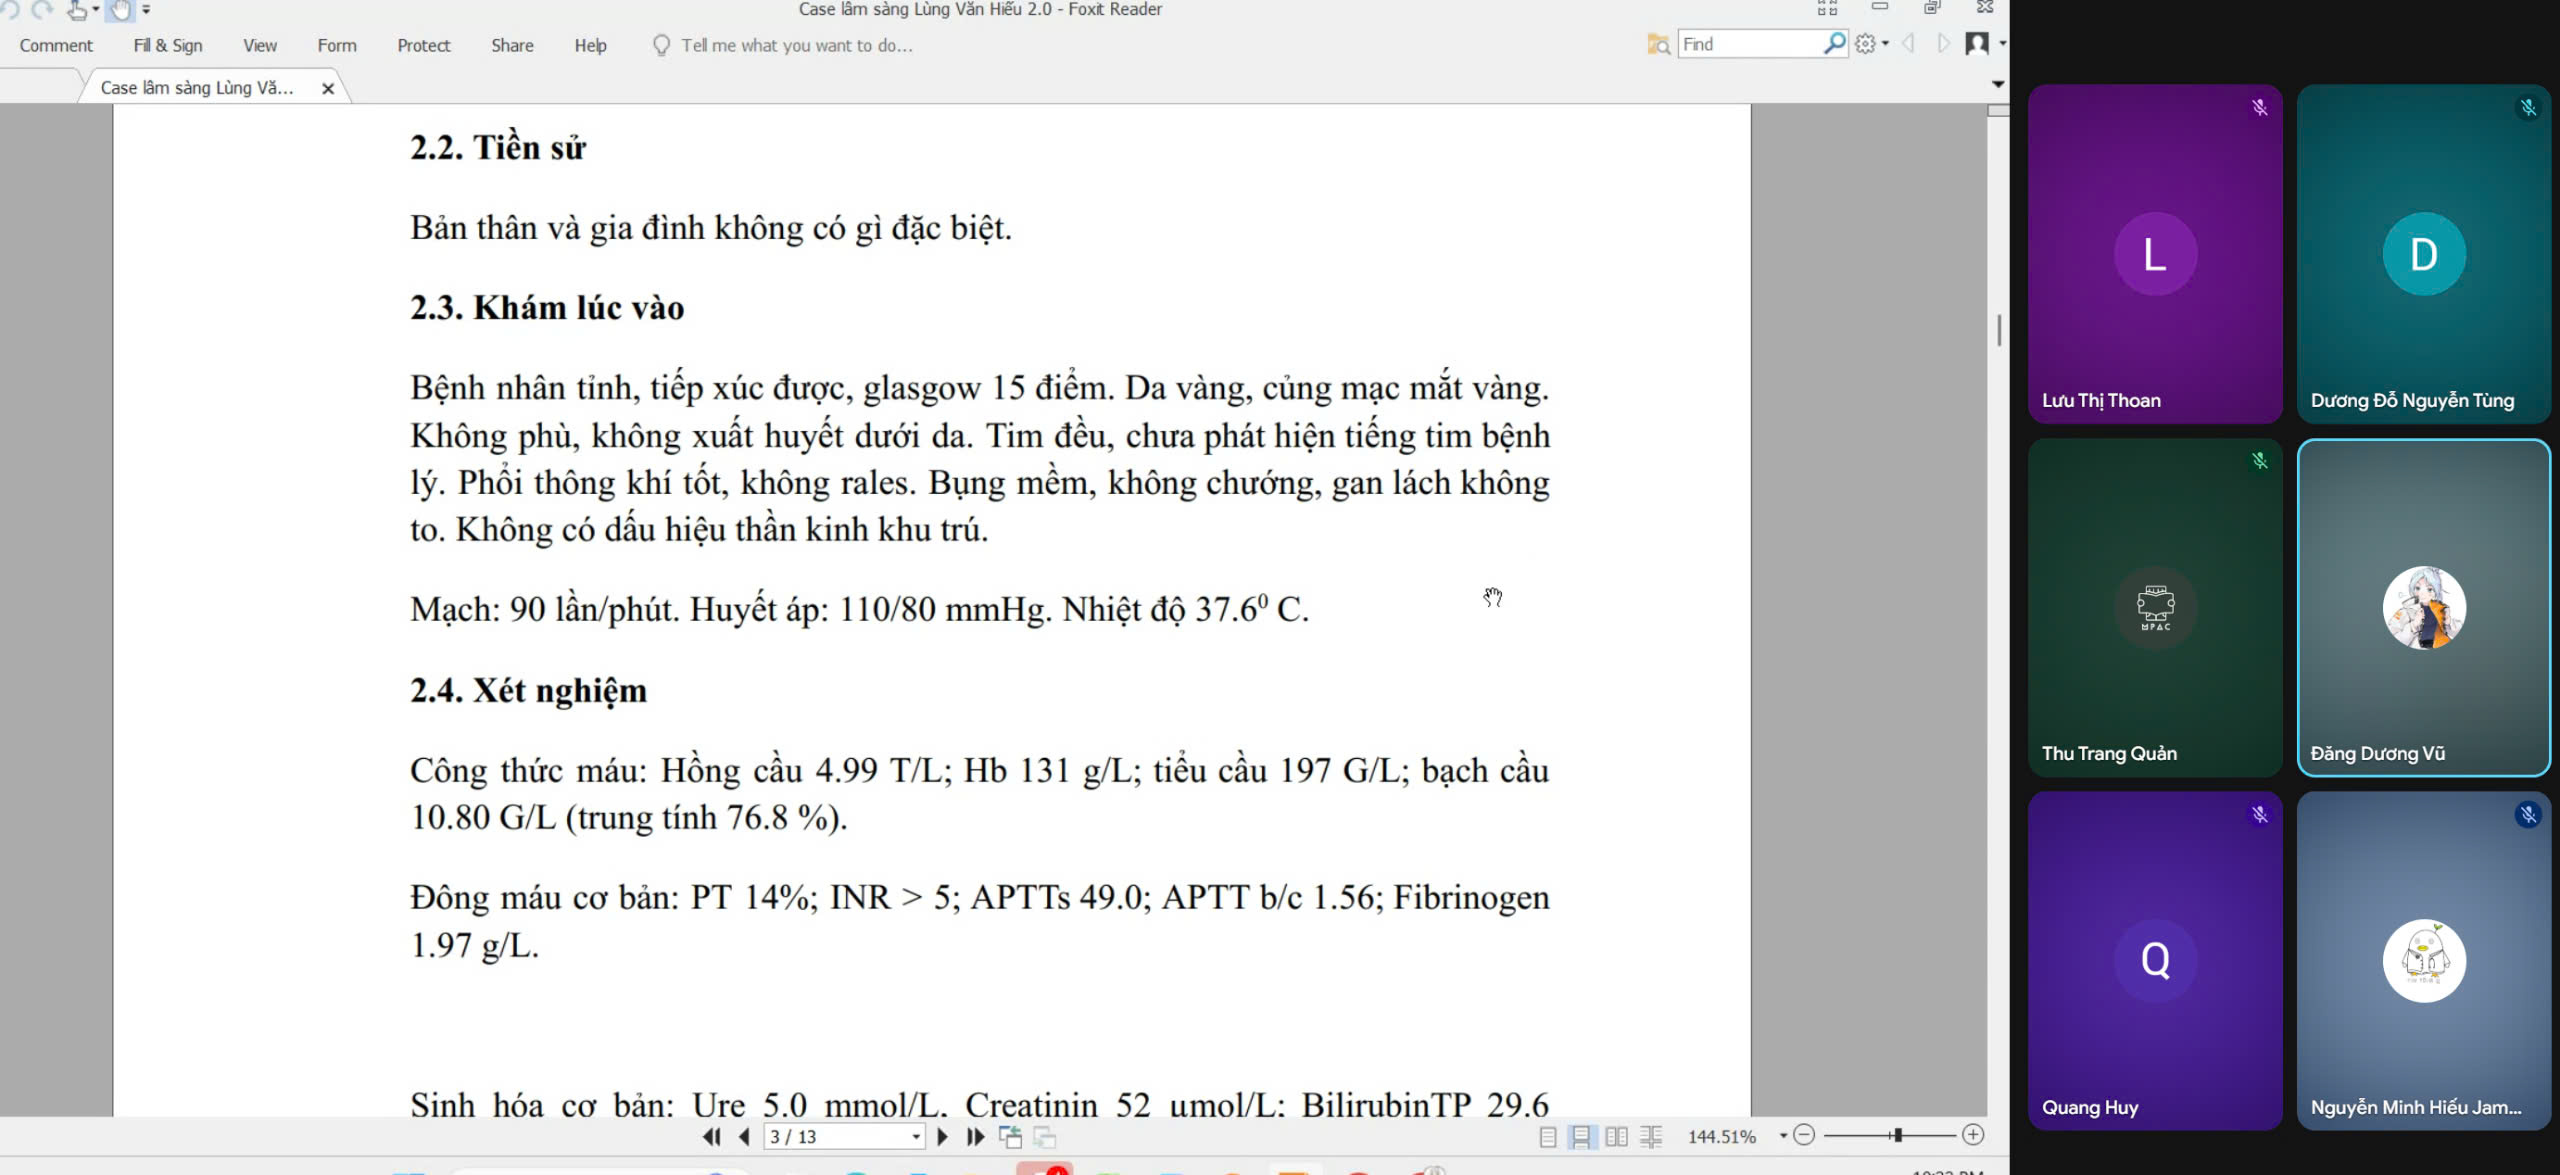Jump to the last page
2560x1175 pixels.
[975, 1137]
